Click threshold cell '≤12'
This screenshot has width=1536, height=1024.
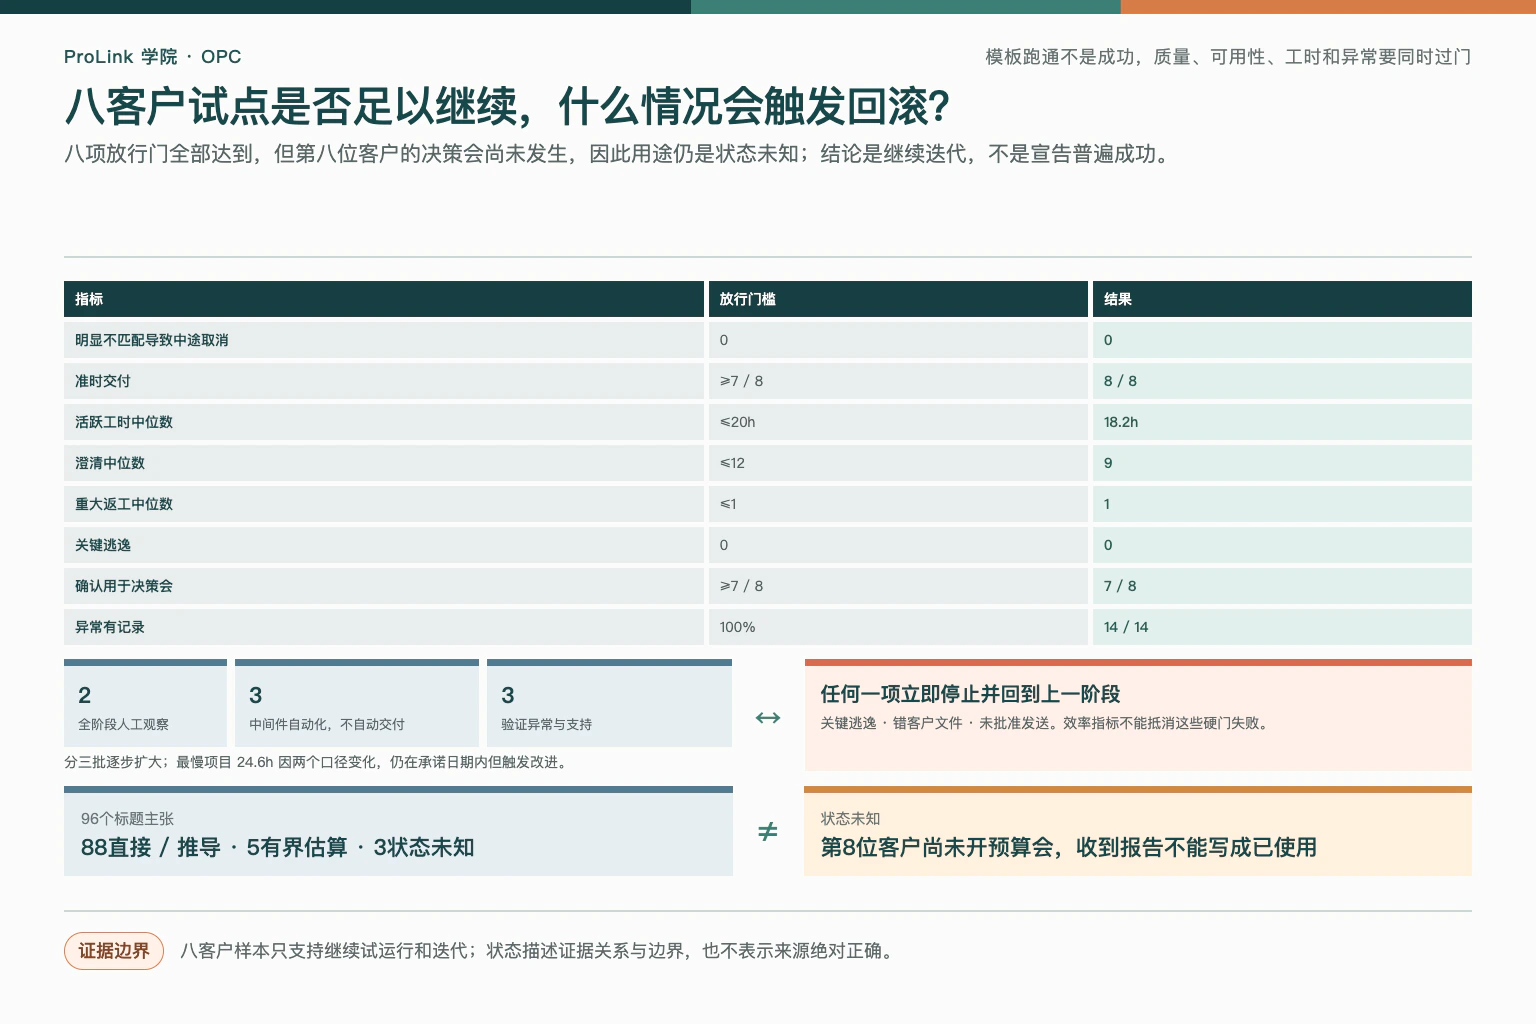(898, 463)
